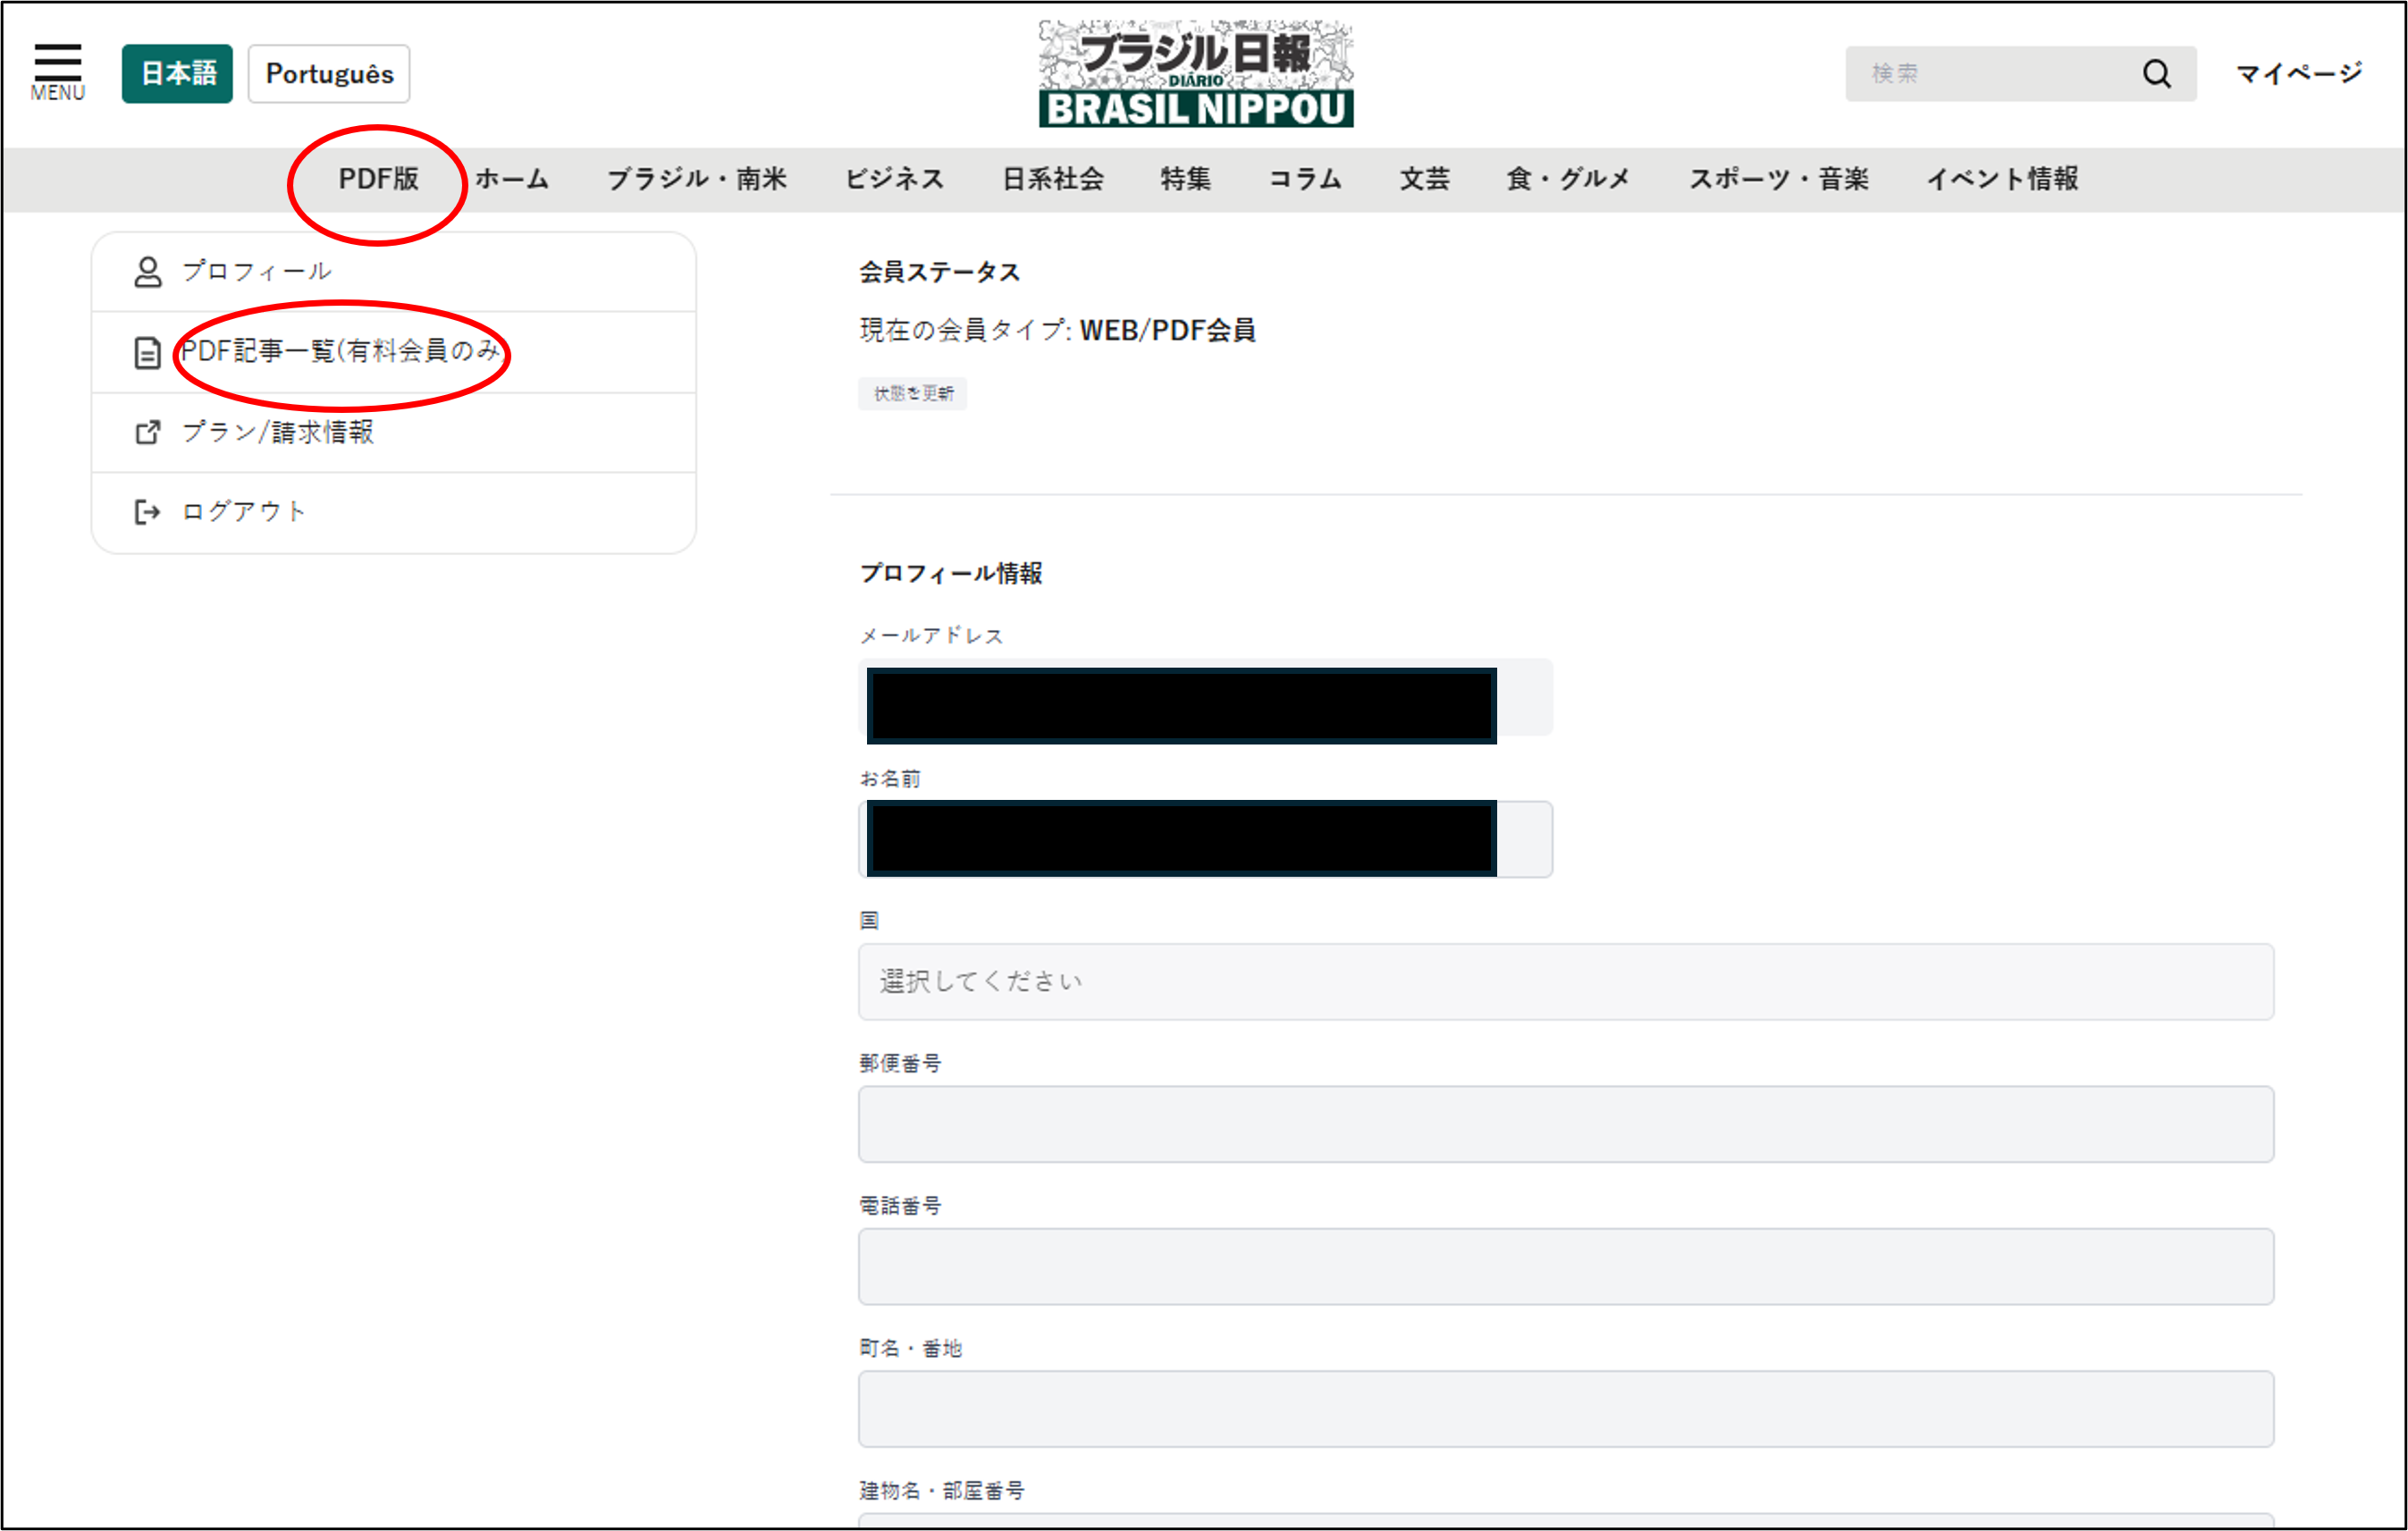
Task: Open 特集 section
Action: (1186, 179)
